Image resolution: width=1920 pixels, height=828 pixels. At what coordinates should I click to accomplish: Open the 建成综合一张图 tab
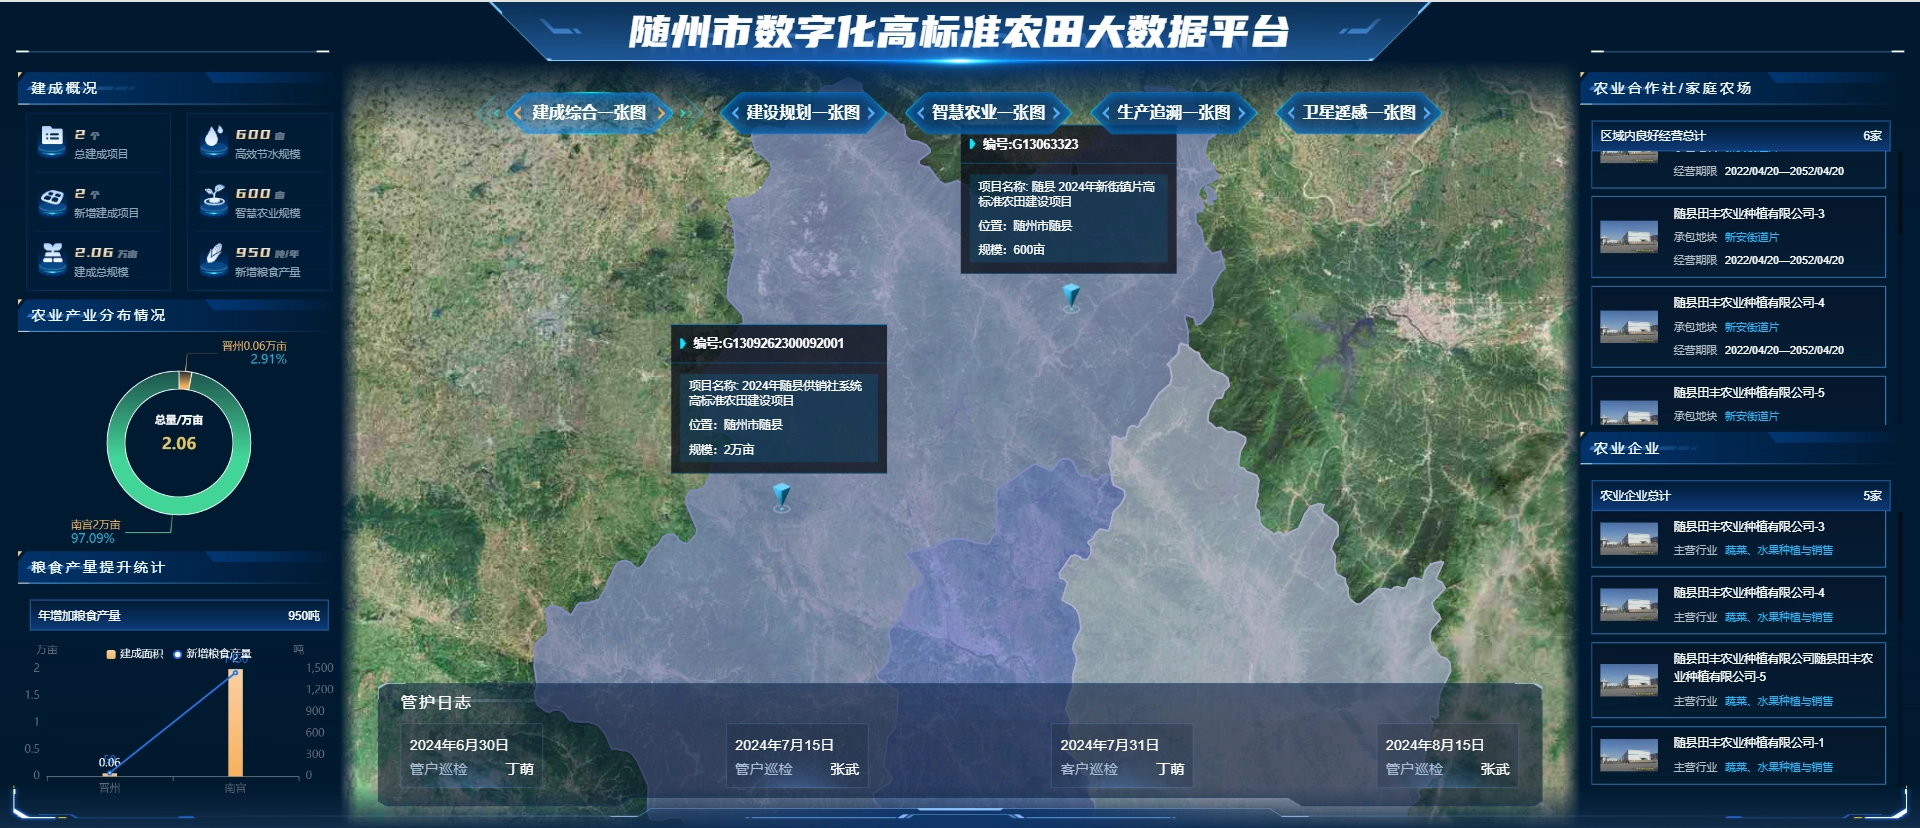(589, 113)
